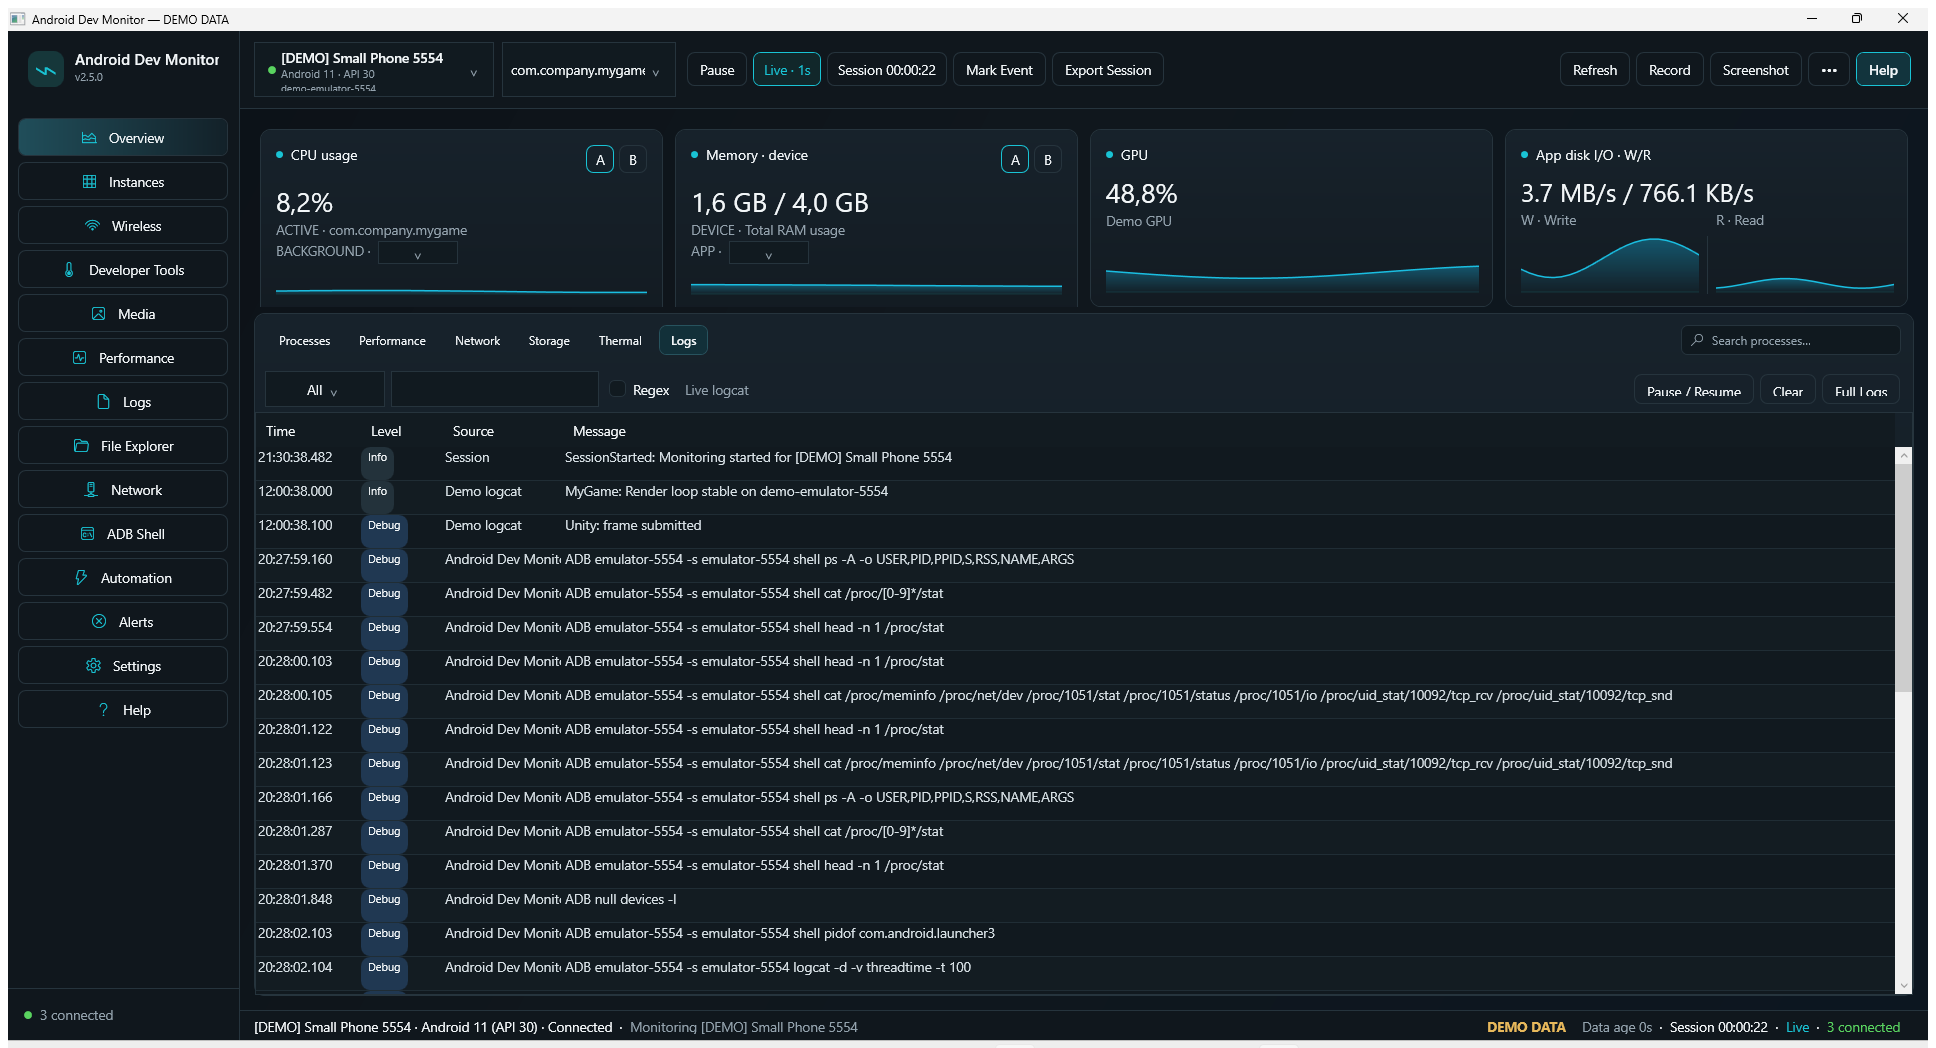This screenshot has width=1936, height=1048.
Task: Toggle the Live 1s refresh mode
Action: 787,70
